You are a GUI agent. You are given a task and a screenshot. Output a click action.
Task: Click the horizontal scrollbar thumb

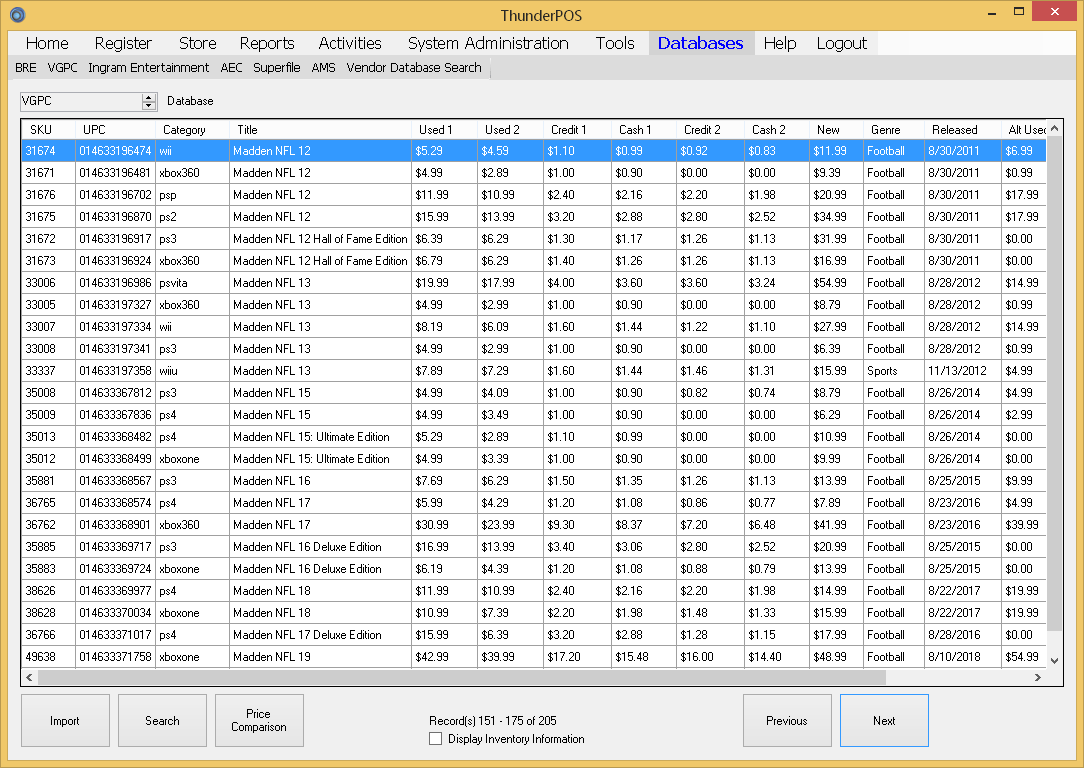pyautogui.click(x=462, y=677)
